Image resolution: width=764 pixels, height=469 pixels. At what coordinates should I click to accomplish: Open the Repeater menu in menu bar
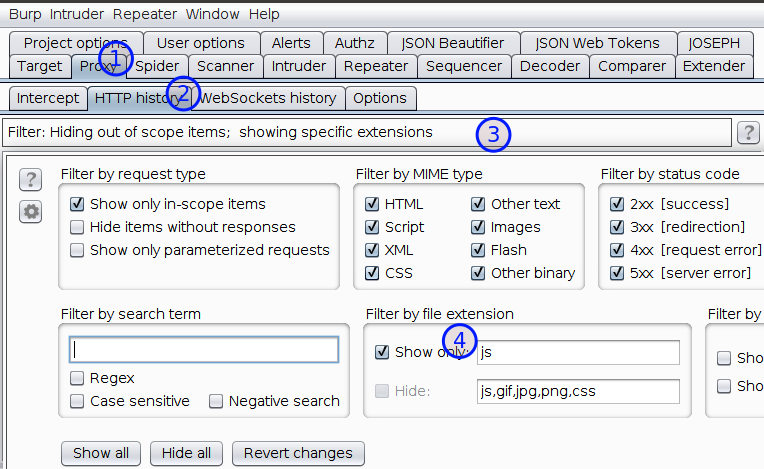(x=145, y=14)
